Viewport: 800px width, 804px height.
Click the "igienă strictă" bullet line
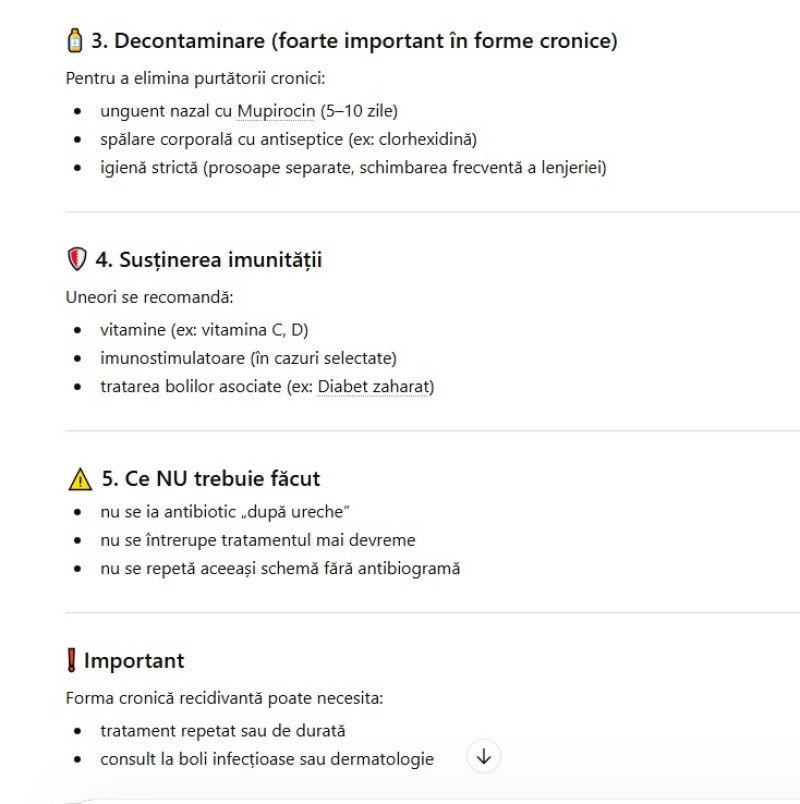353,167
